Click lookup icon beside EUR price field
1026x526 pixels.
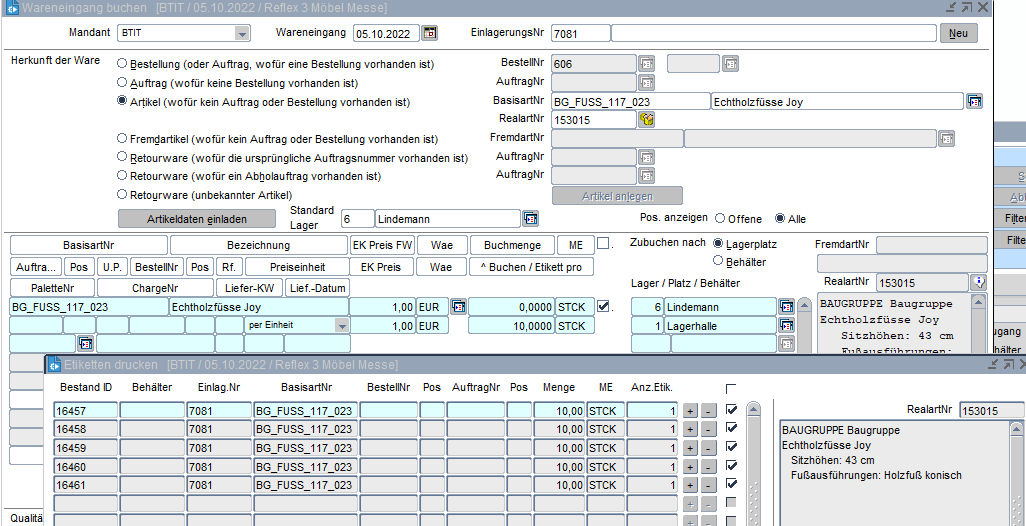pos(458,307)
